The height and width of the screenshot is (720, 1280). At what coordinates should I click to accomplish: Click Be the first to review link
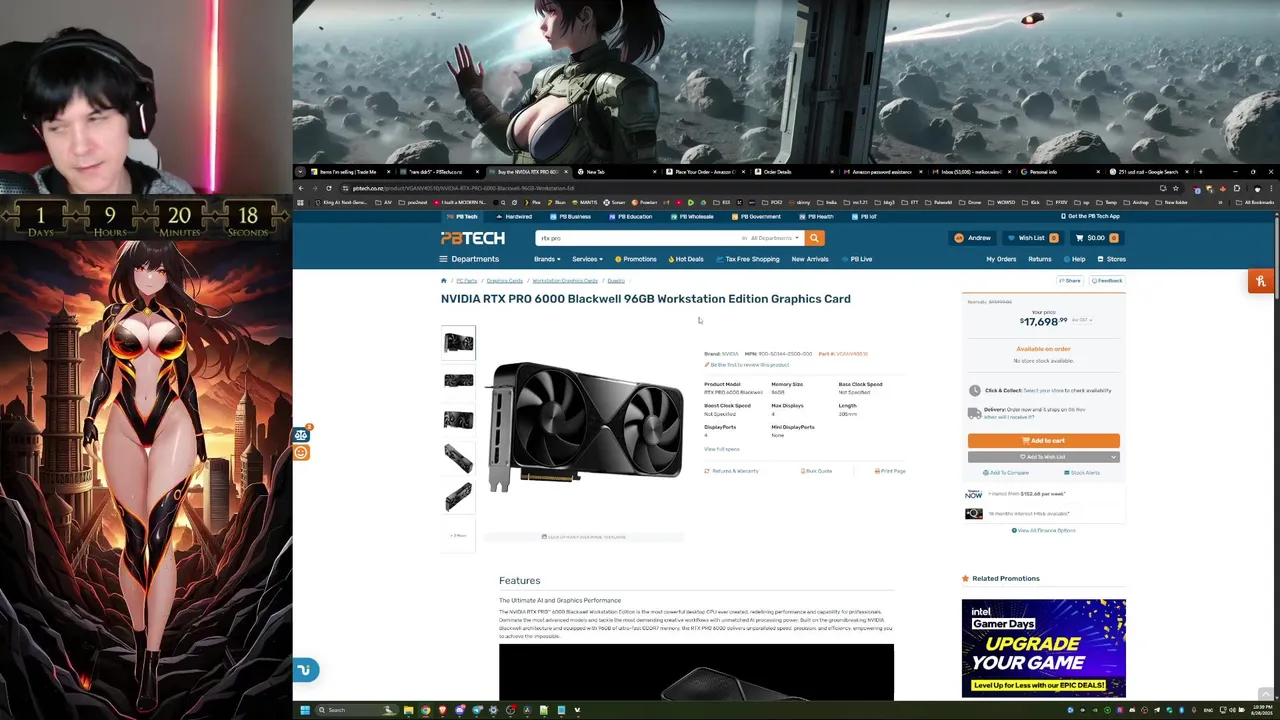pos(747,365)
